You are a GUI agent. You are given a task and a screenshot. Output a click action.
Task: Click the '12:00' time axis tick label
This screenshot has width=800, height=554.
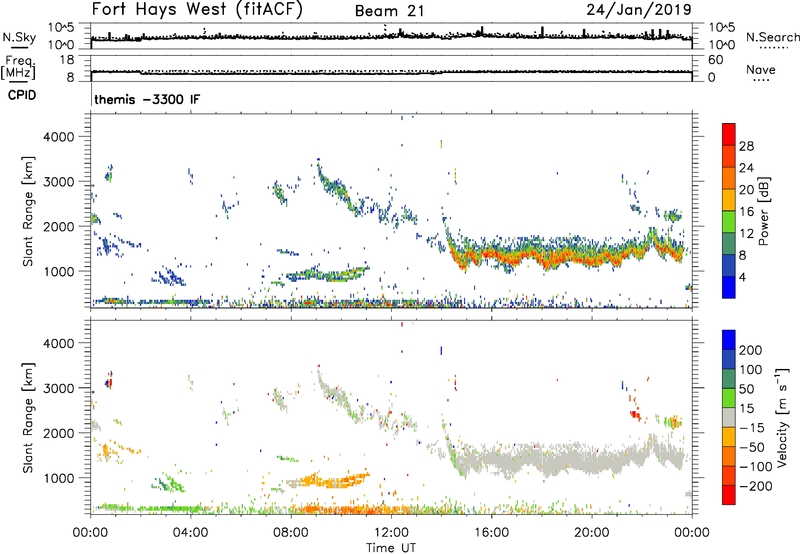tap(391, 533)
